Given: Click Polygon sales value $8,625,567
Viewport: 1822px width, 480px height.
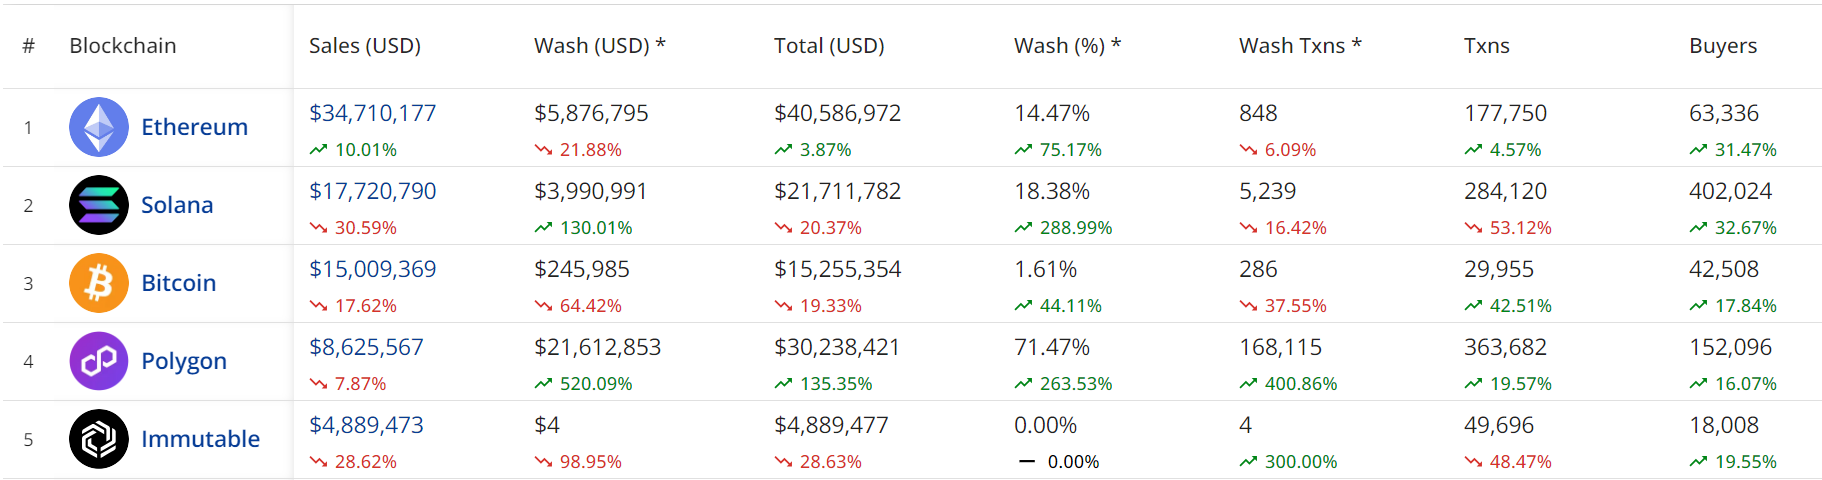Looking at the screenshot, I should 366,348.
